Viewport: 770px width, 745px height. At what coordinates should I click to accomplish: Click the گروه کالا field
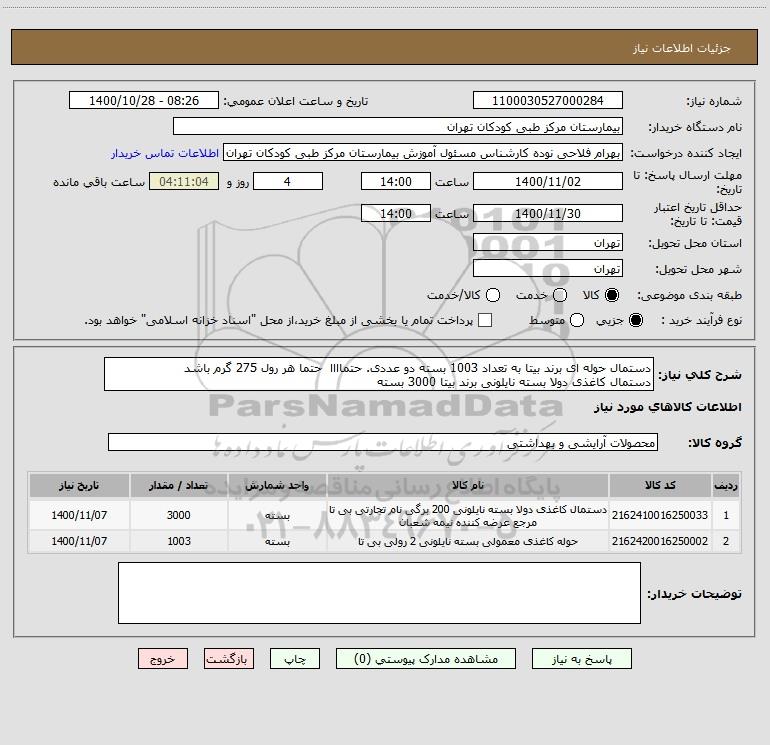[382, 442]
